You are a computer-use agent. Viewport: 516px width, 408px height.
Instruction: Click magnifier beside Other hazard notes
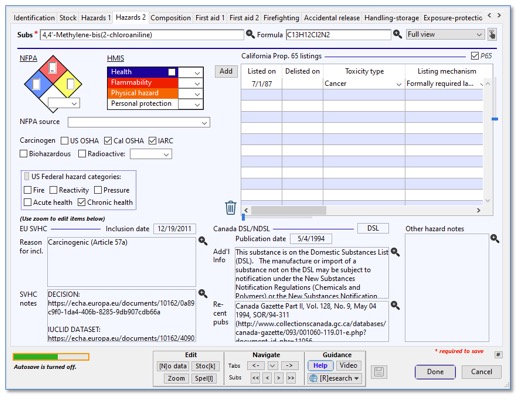(x=495, y=238)
